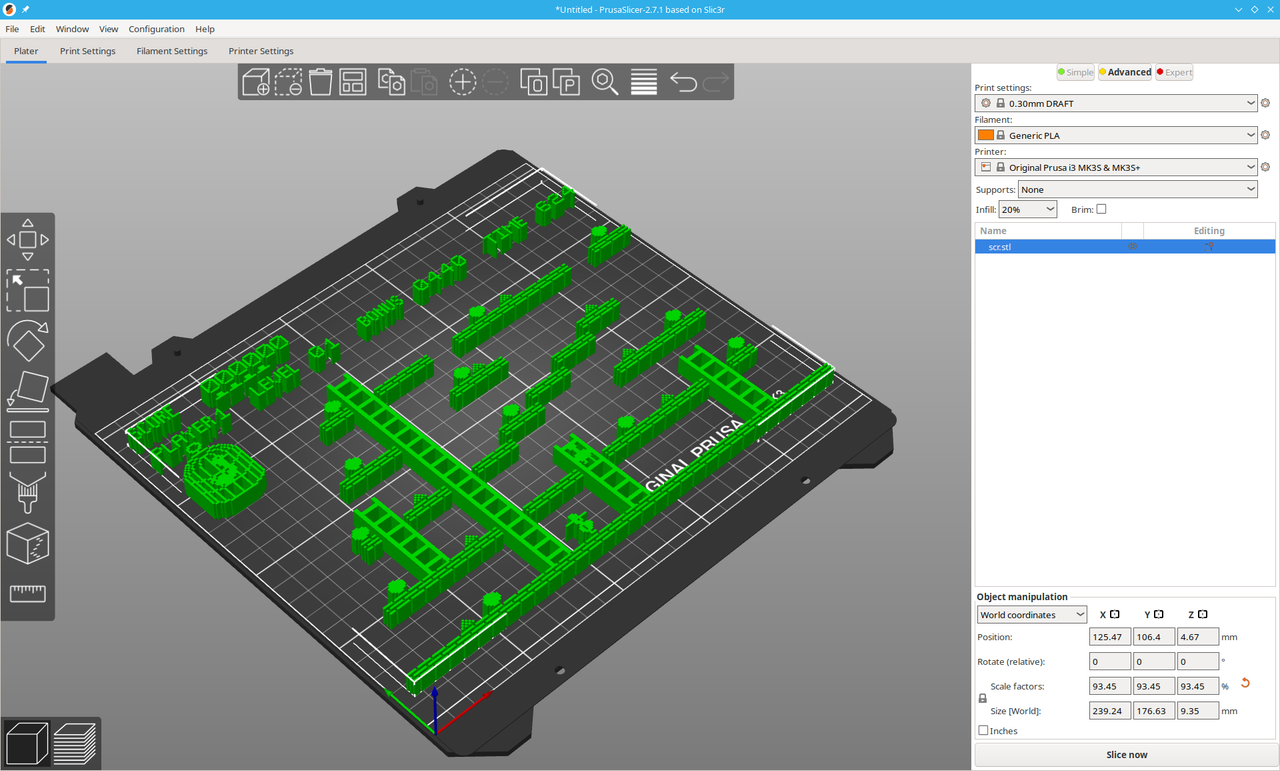Toggle visibility eye for scr.stl
The image size is (1280, 771).
tap(1132, 246)
